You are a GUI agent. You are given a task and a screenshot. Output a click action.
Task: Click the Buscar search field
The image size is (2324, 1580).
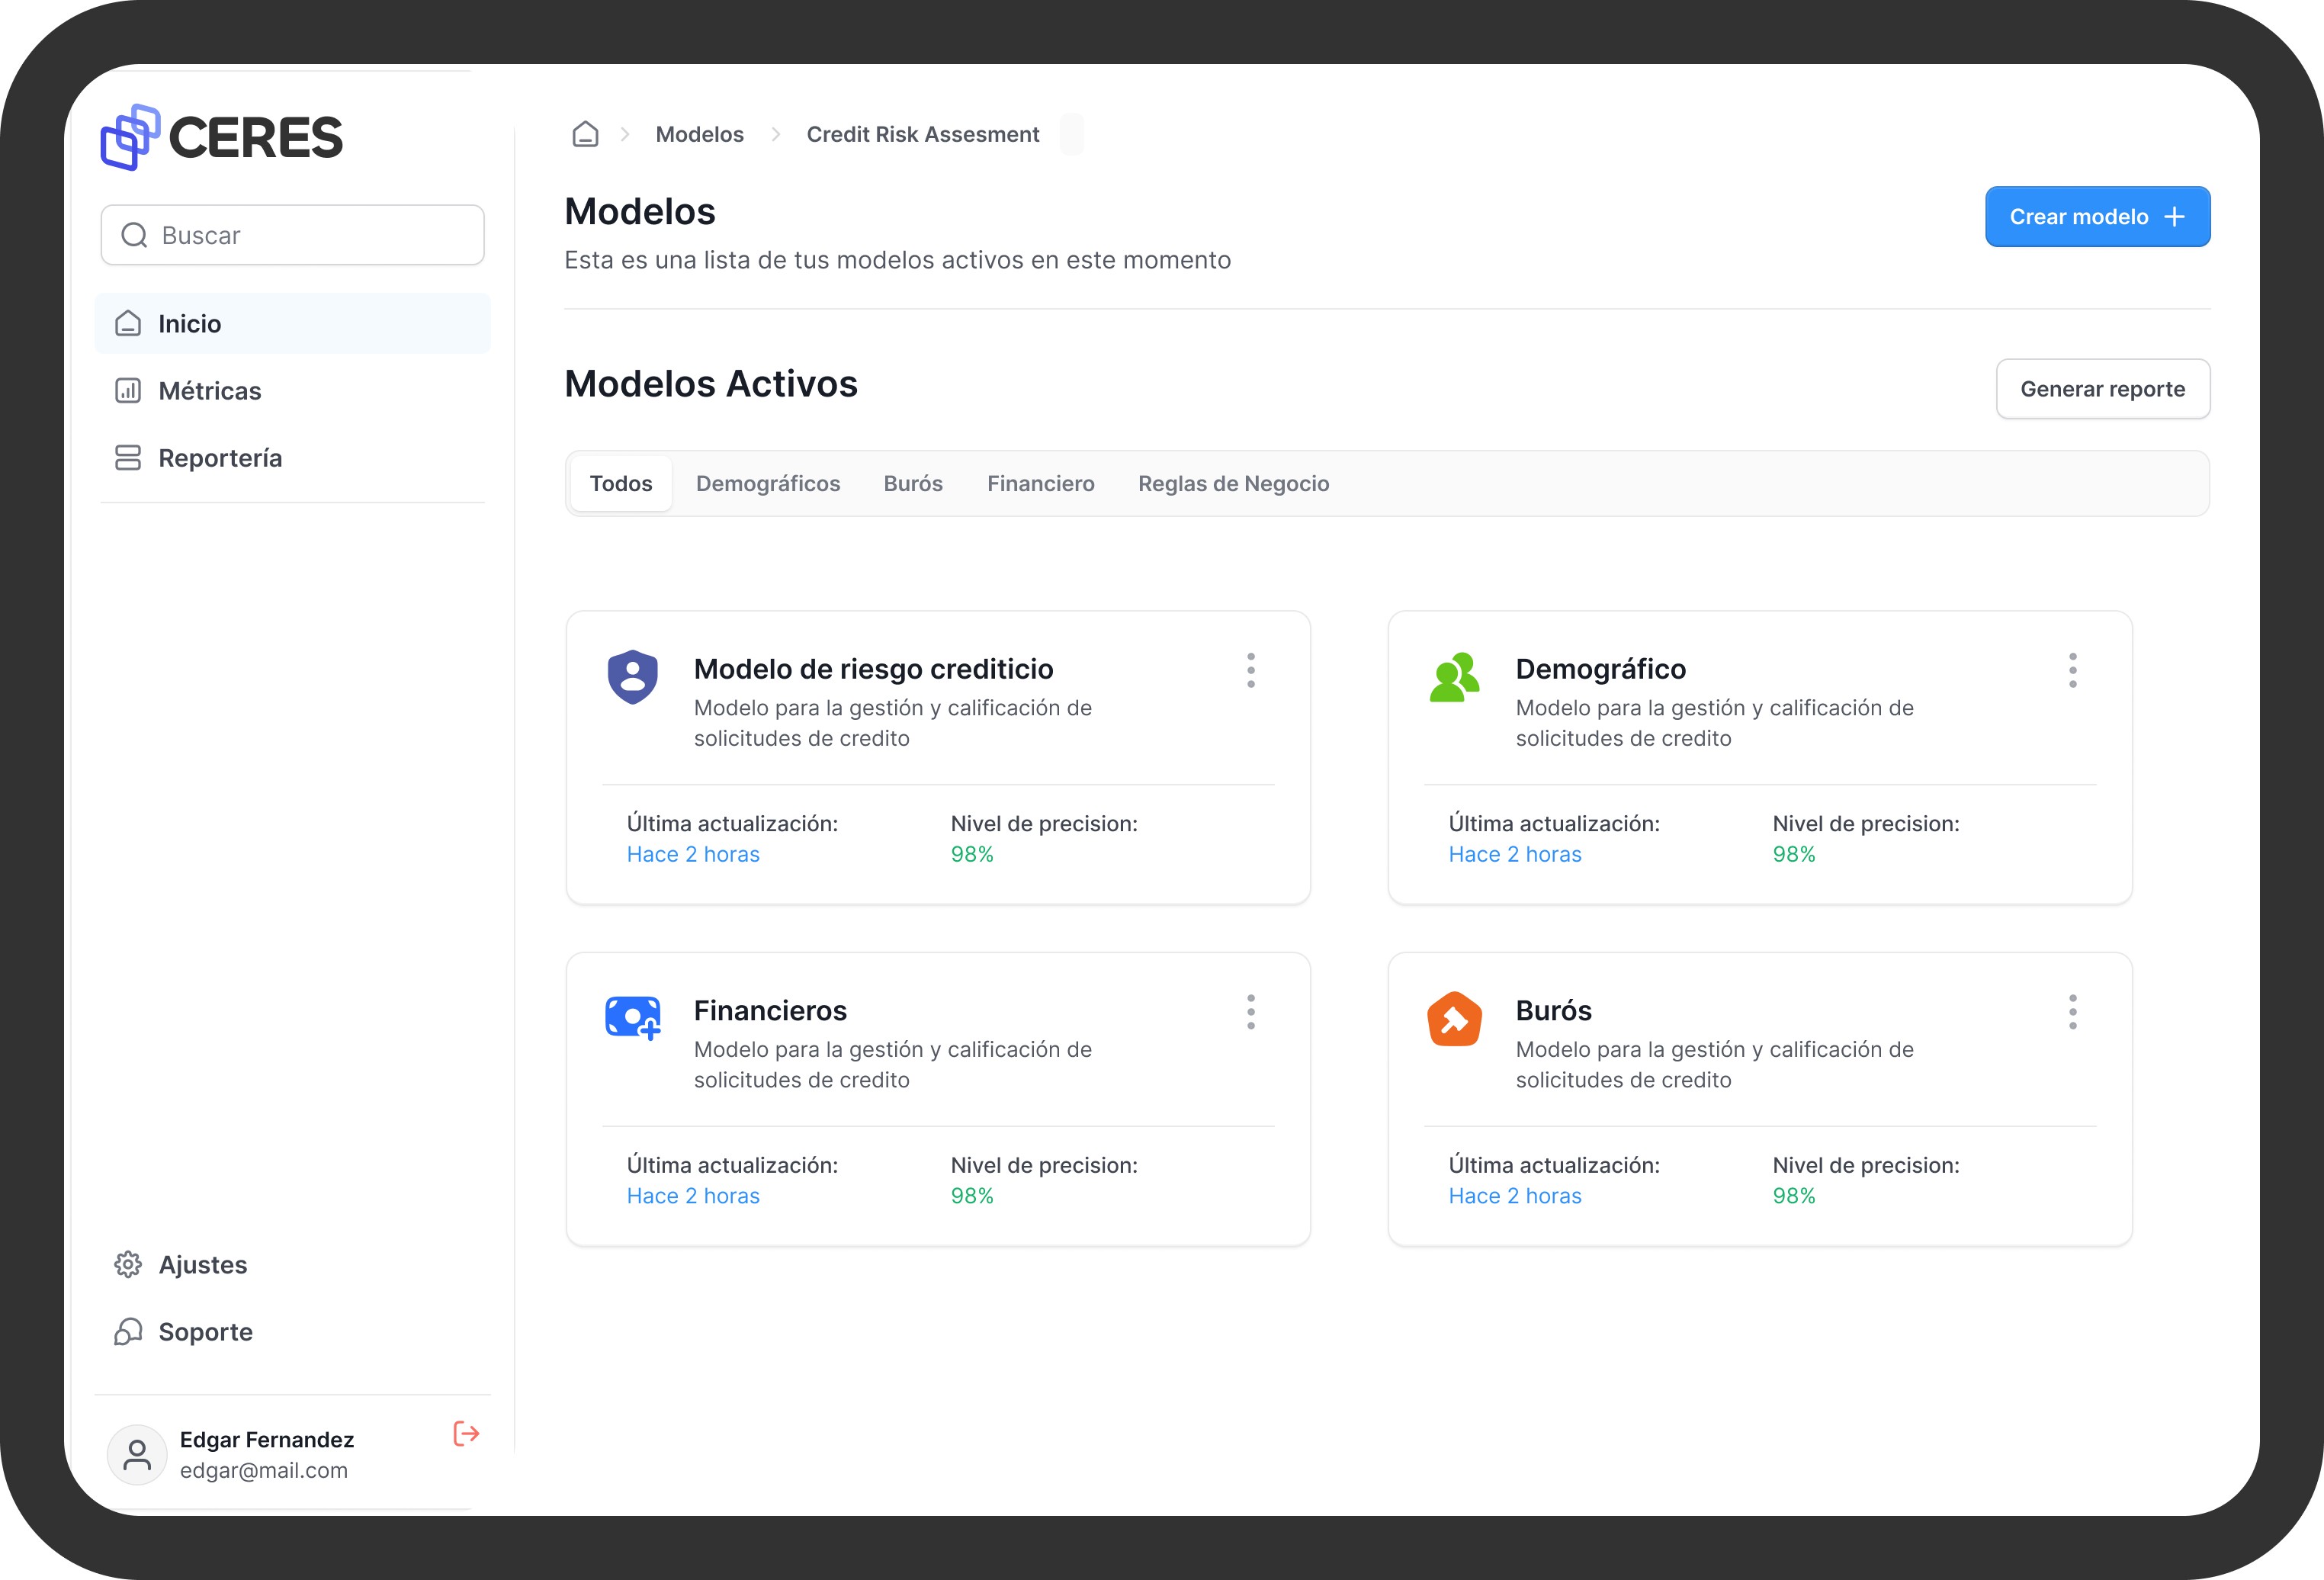coord(293,235)
